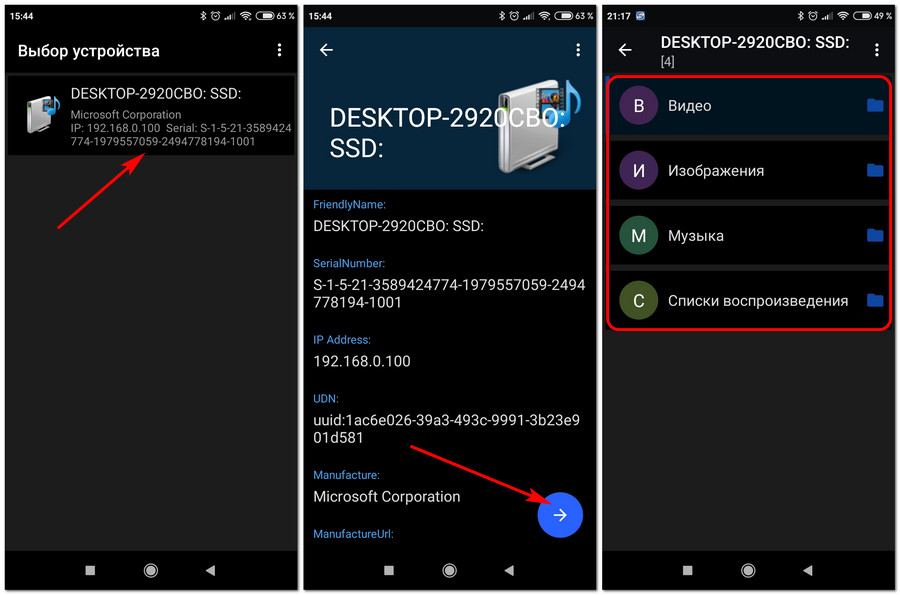Tap Microsoft Corporation under Manufacture label
This screenshot has height=595, width=900.
(387, 496)
